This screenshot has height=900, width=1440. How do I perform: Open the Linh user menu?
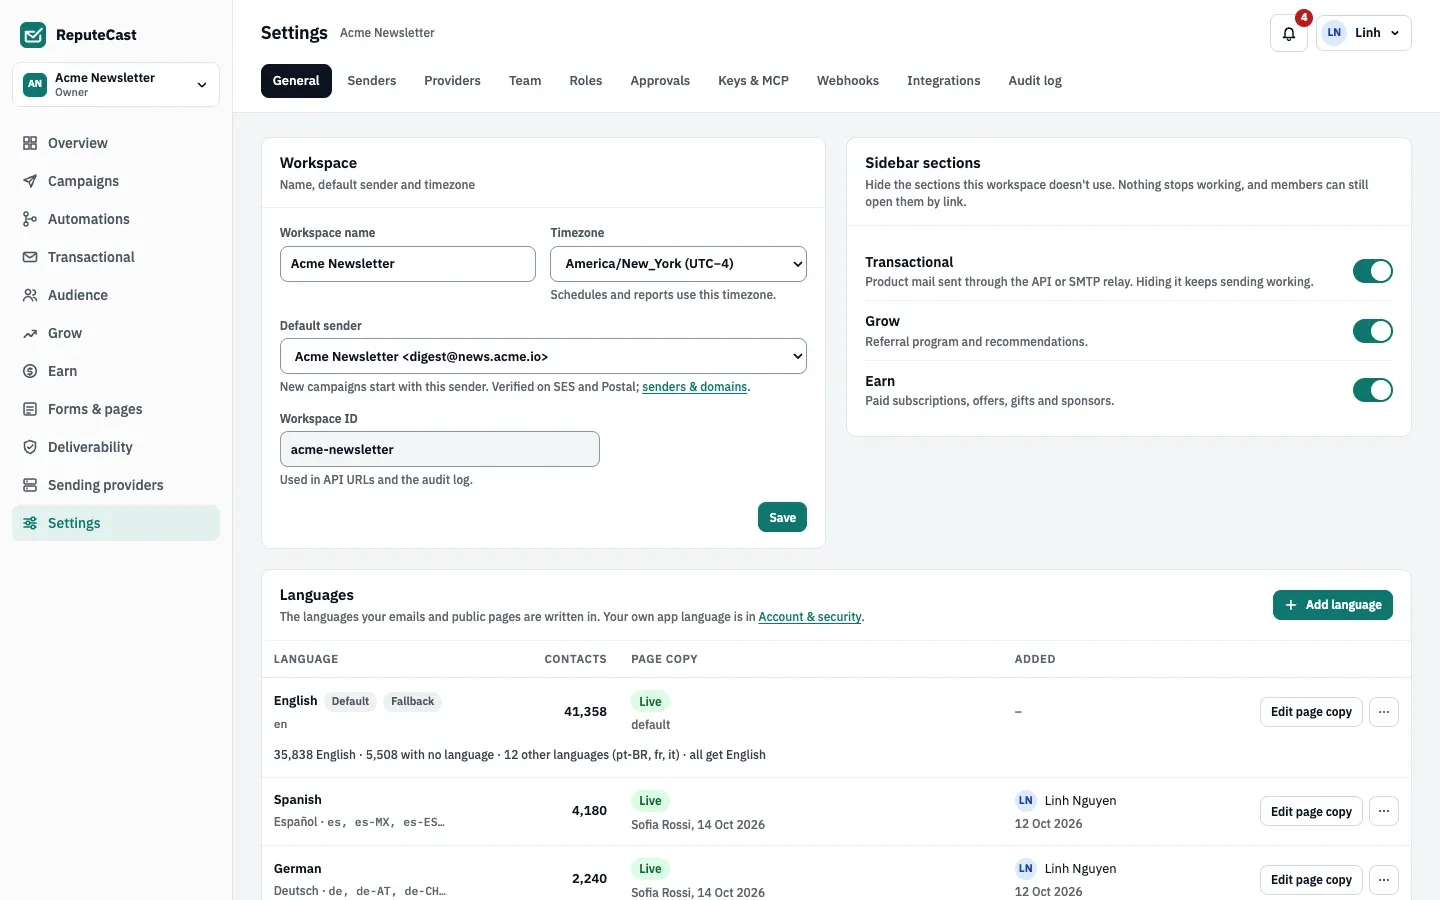tap(1364, 33)
